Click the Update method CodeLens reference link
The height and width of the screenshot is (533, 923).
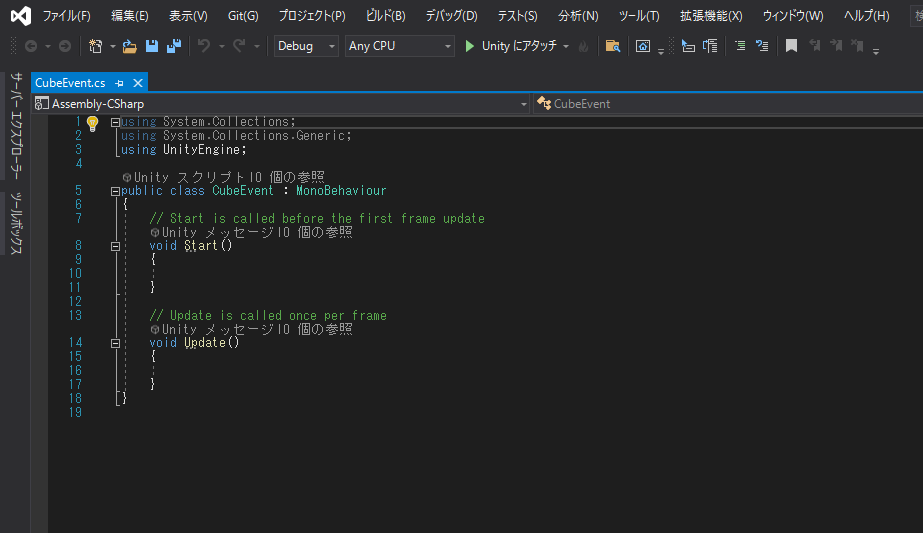point(317,329)
